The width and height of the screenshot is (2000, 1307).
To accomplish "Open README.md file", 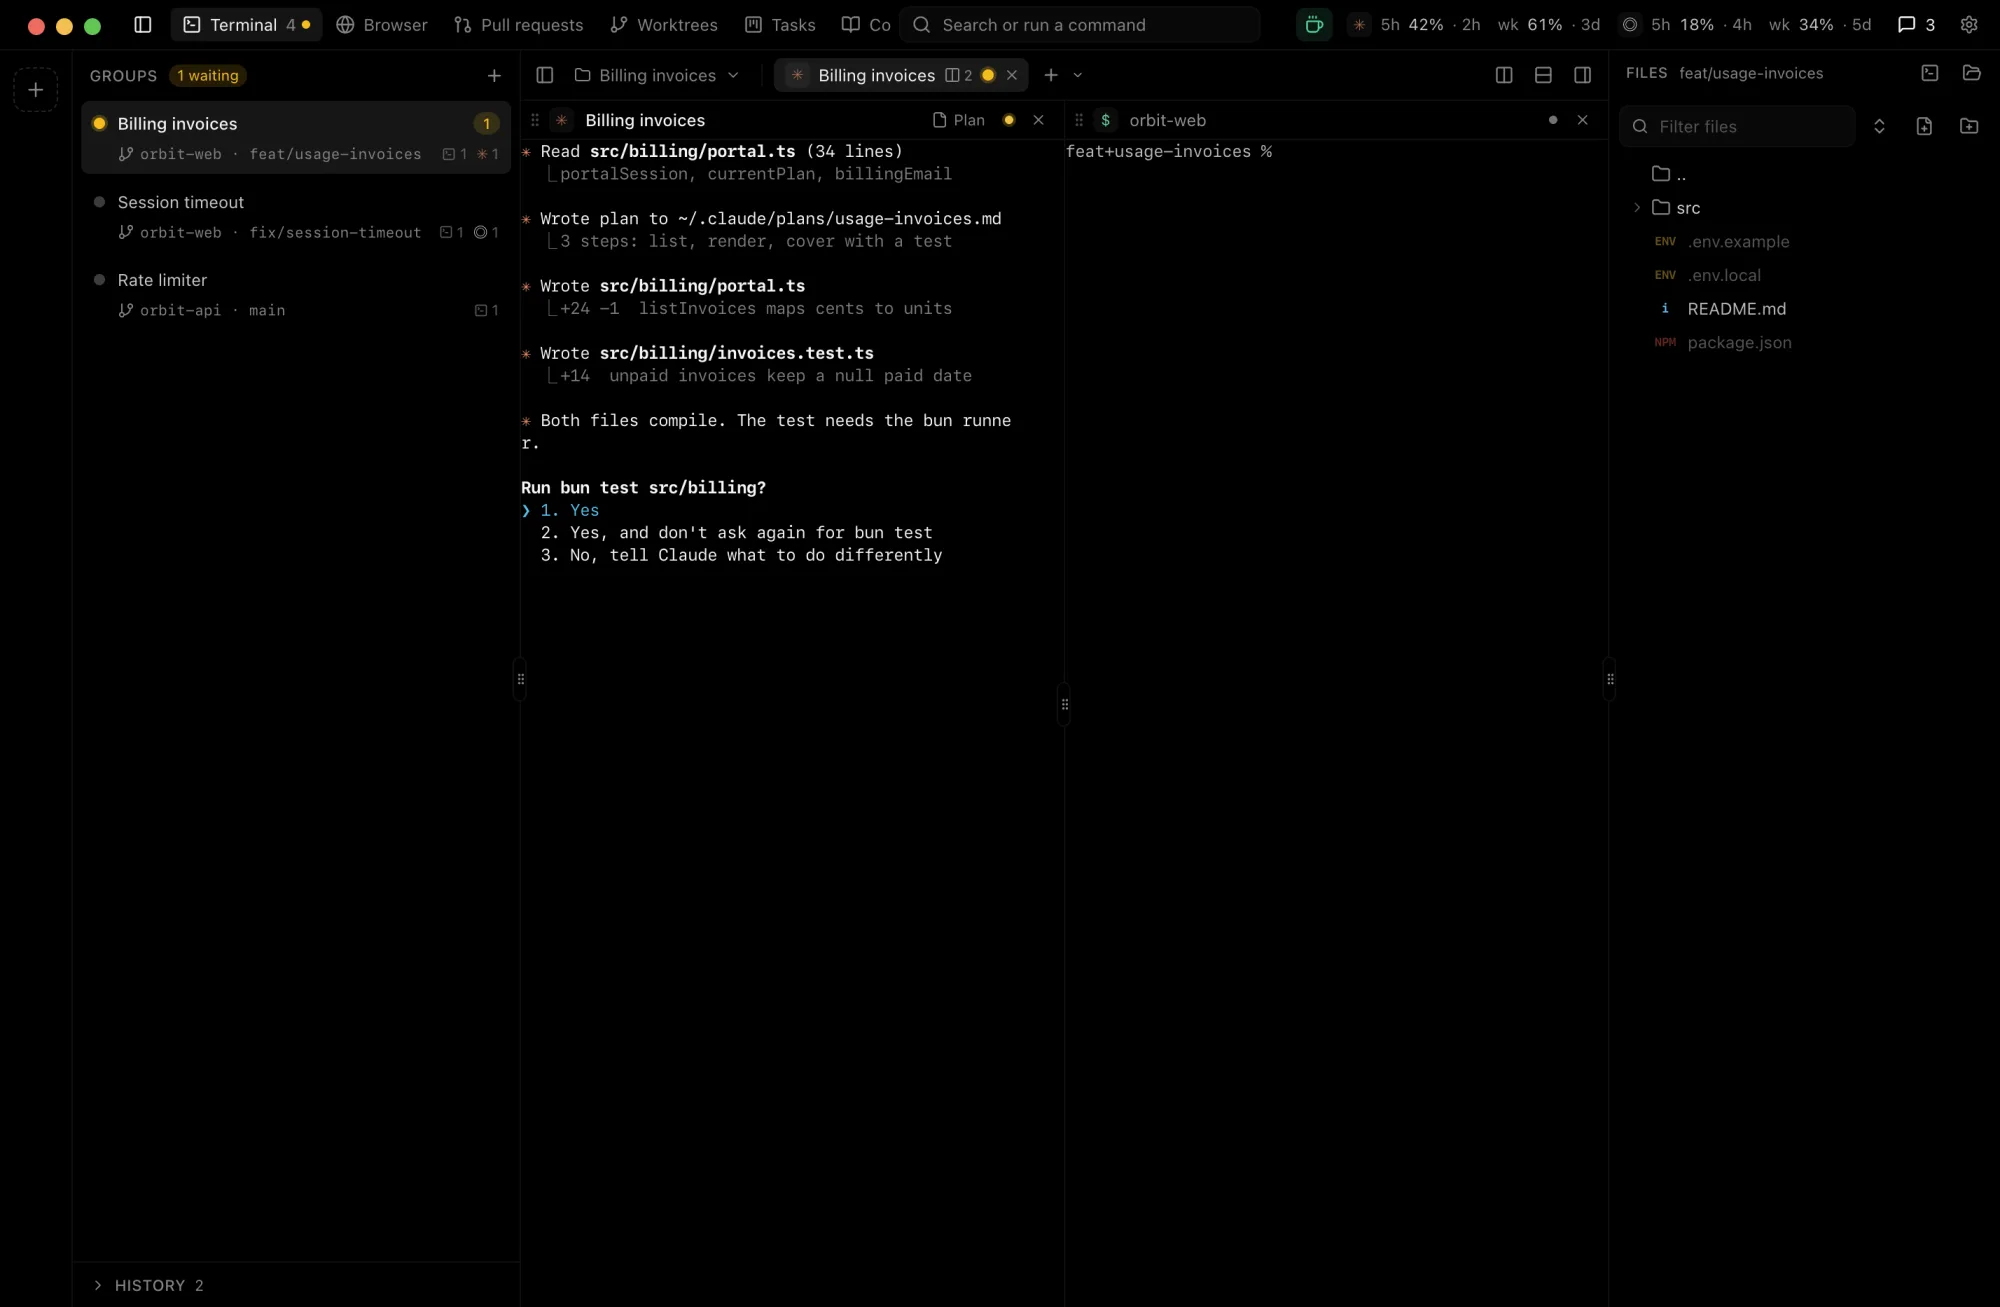I will [1736, 309].
